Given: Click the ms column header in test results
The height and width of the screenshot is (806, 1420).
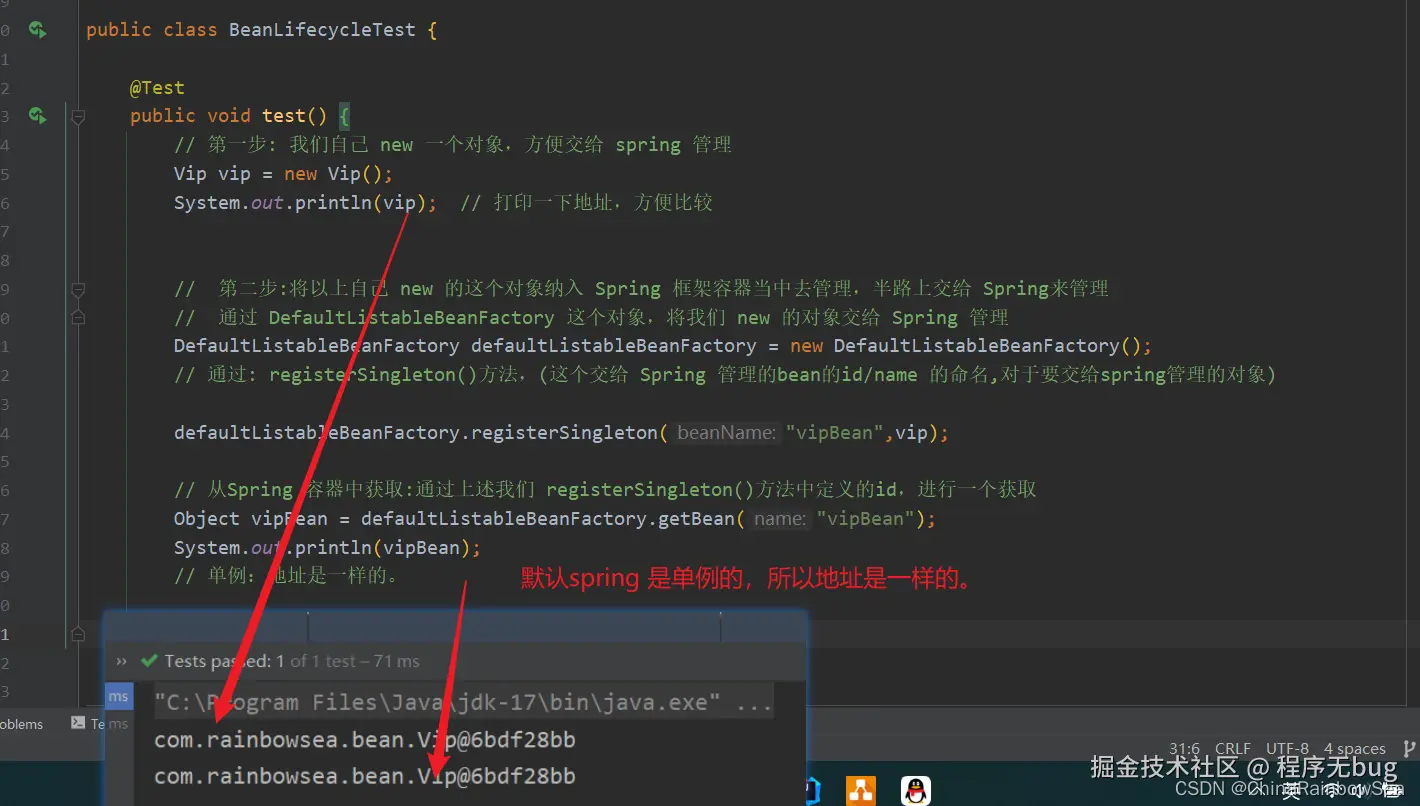Looking at the screenshot, I should pos(118,697).
